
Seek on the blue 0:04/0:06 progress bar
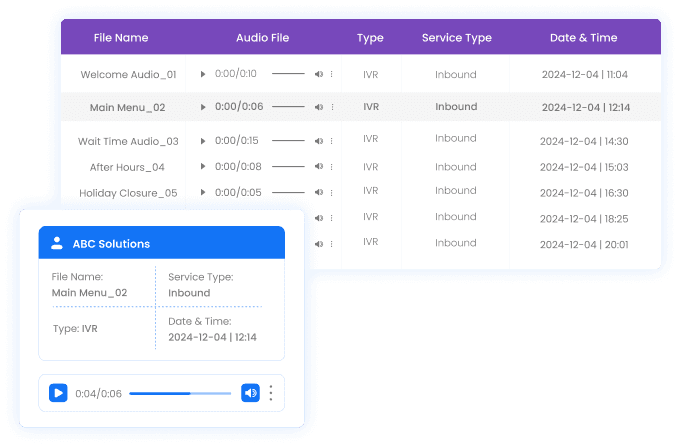click(x=180, y=394)
